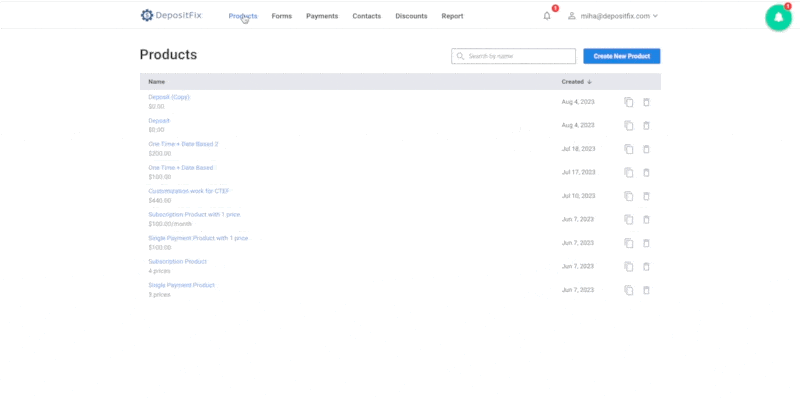Delete the Jul 17 One Time + Date Based

coord(646,172)
